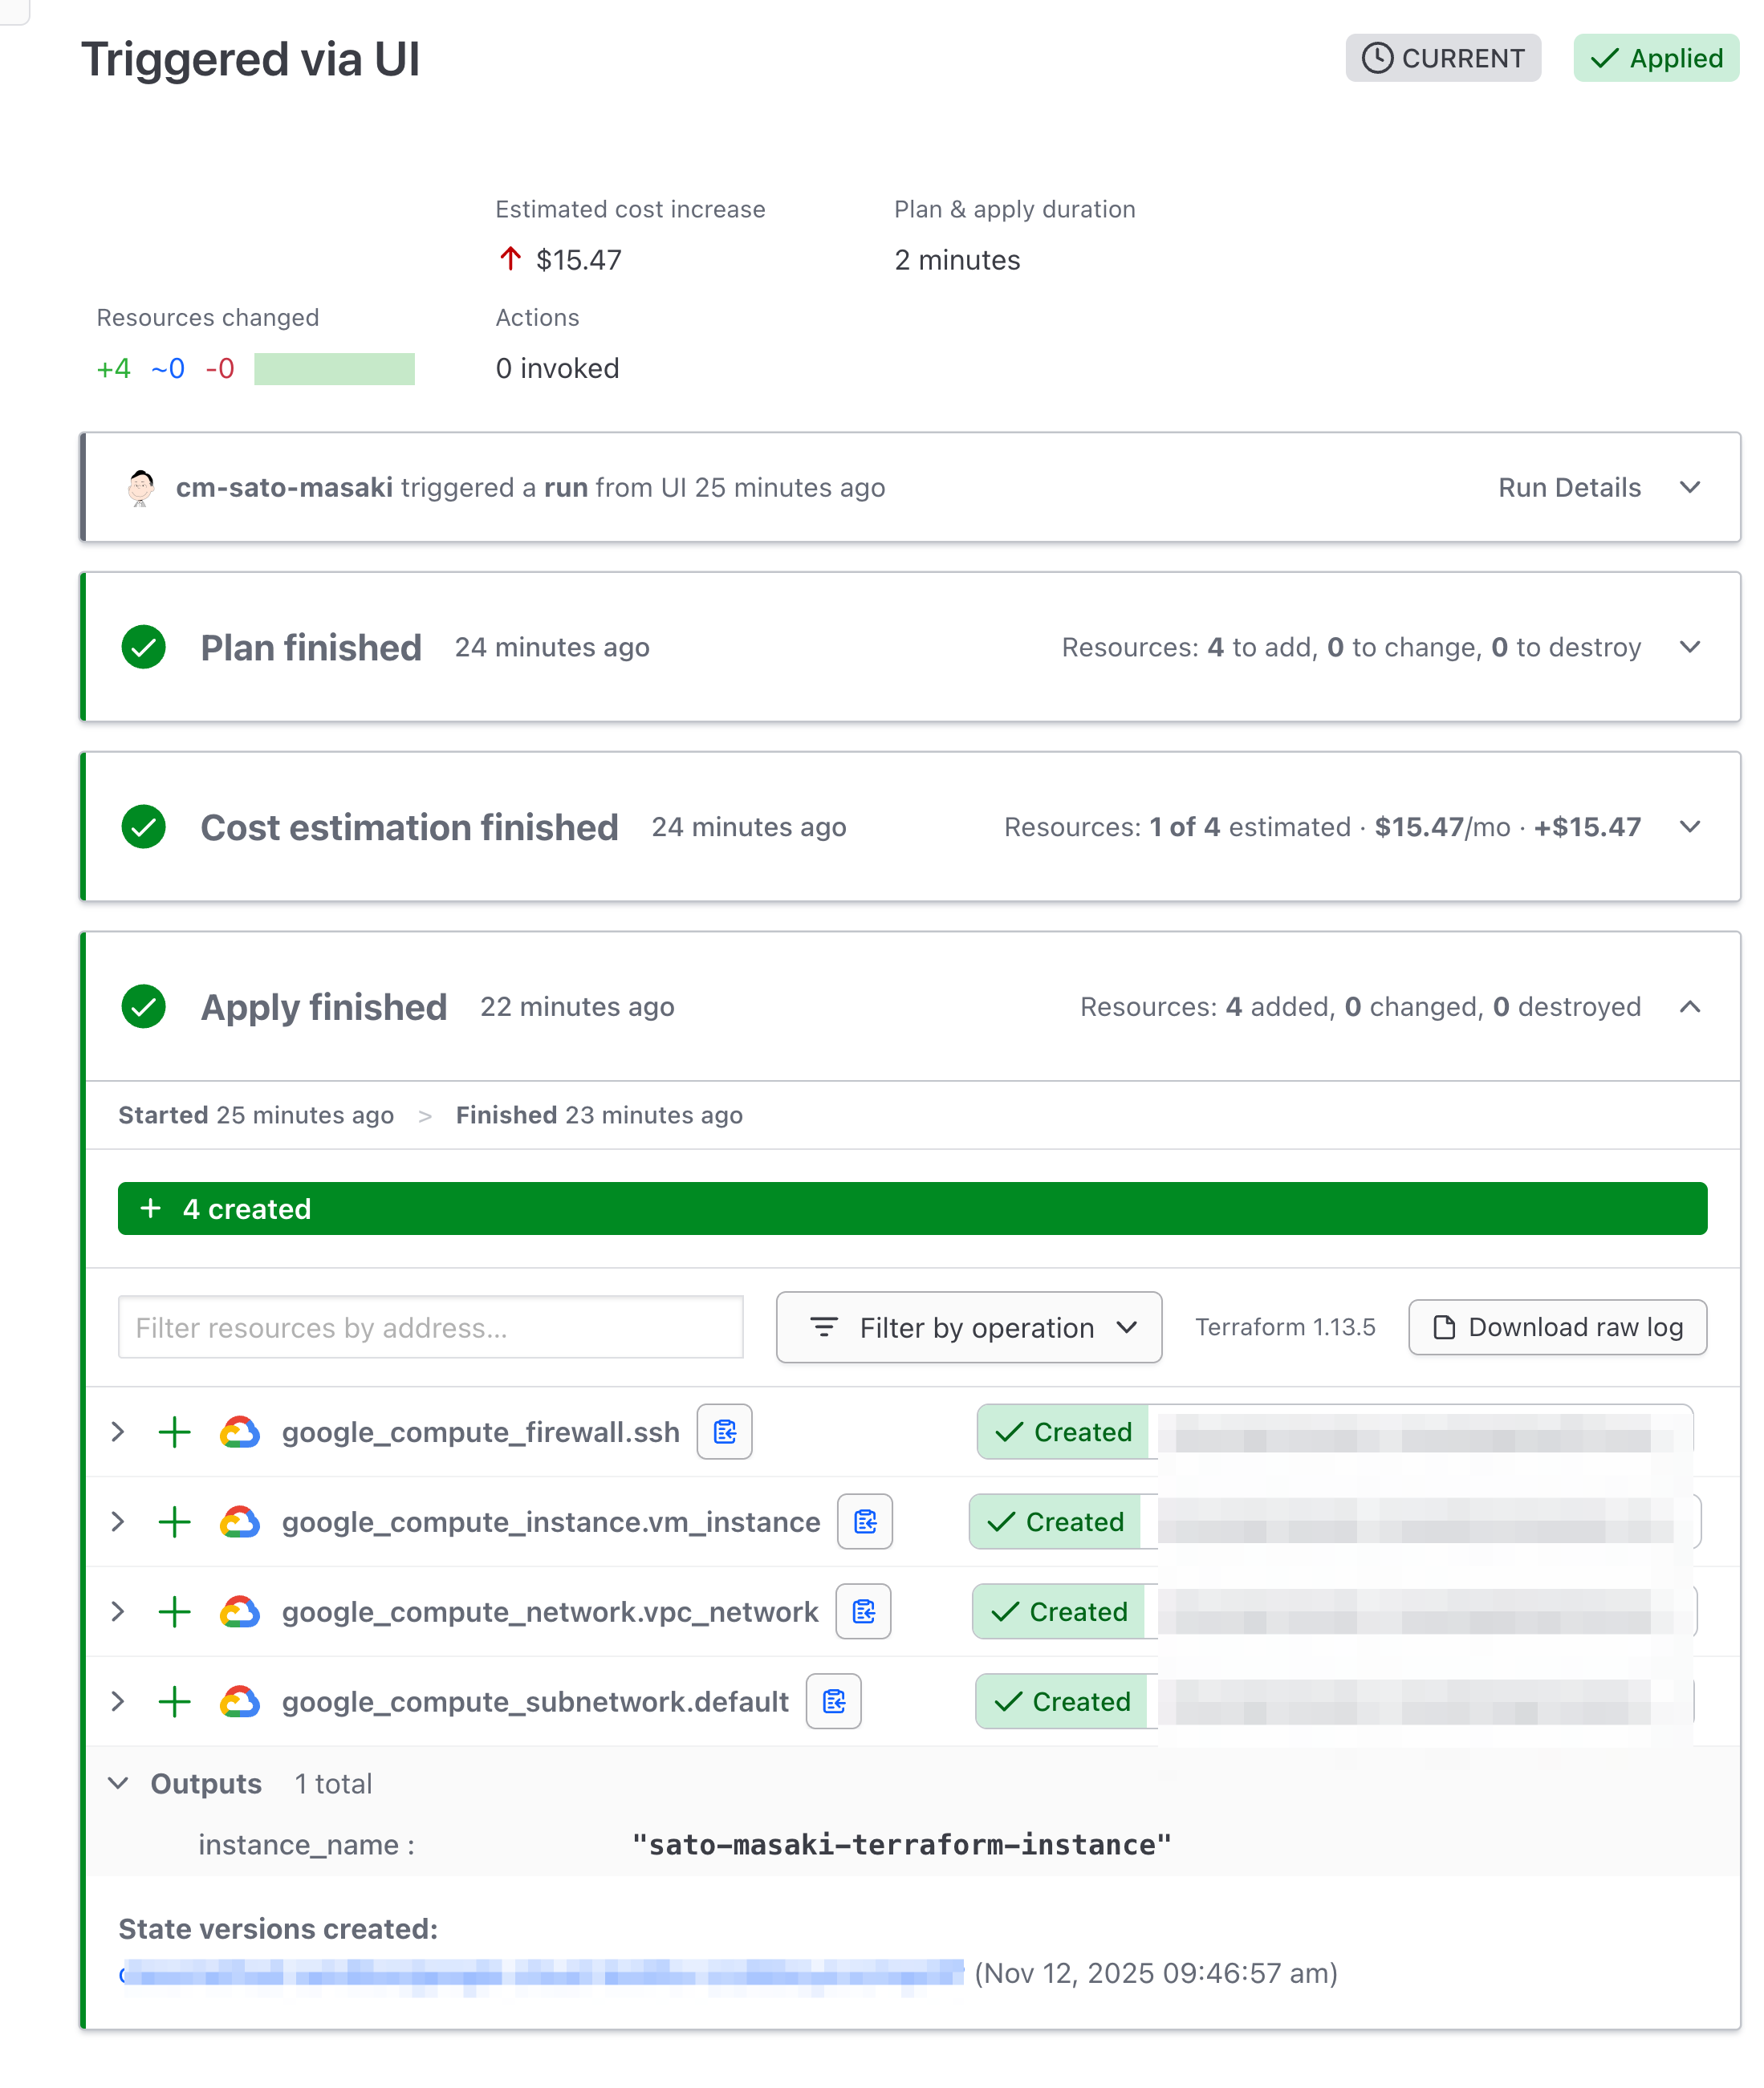Viewport: 1764px width, 2088px height.
Task: Collapse the Outputs section
Action: (x=118, y=1784)
